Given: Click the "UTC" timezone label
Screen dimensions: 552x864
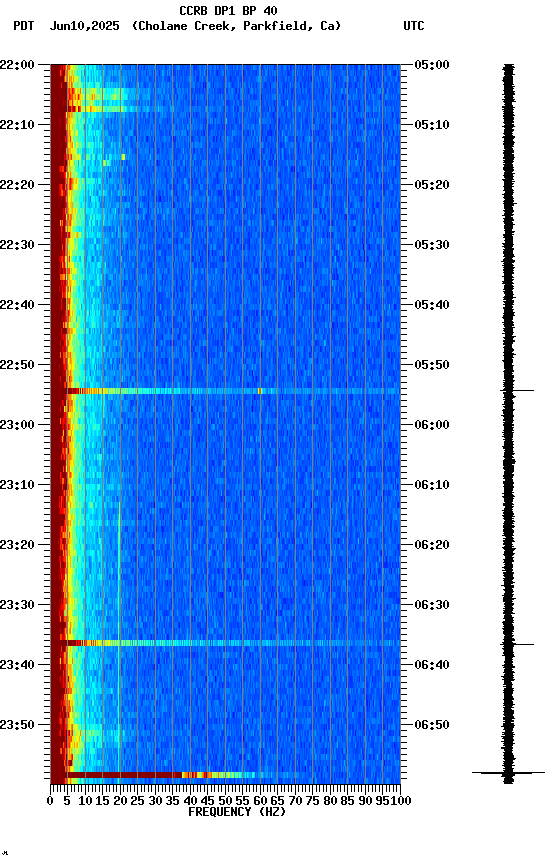Looking at the screenshot, I should pos(414,26).
